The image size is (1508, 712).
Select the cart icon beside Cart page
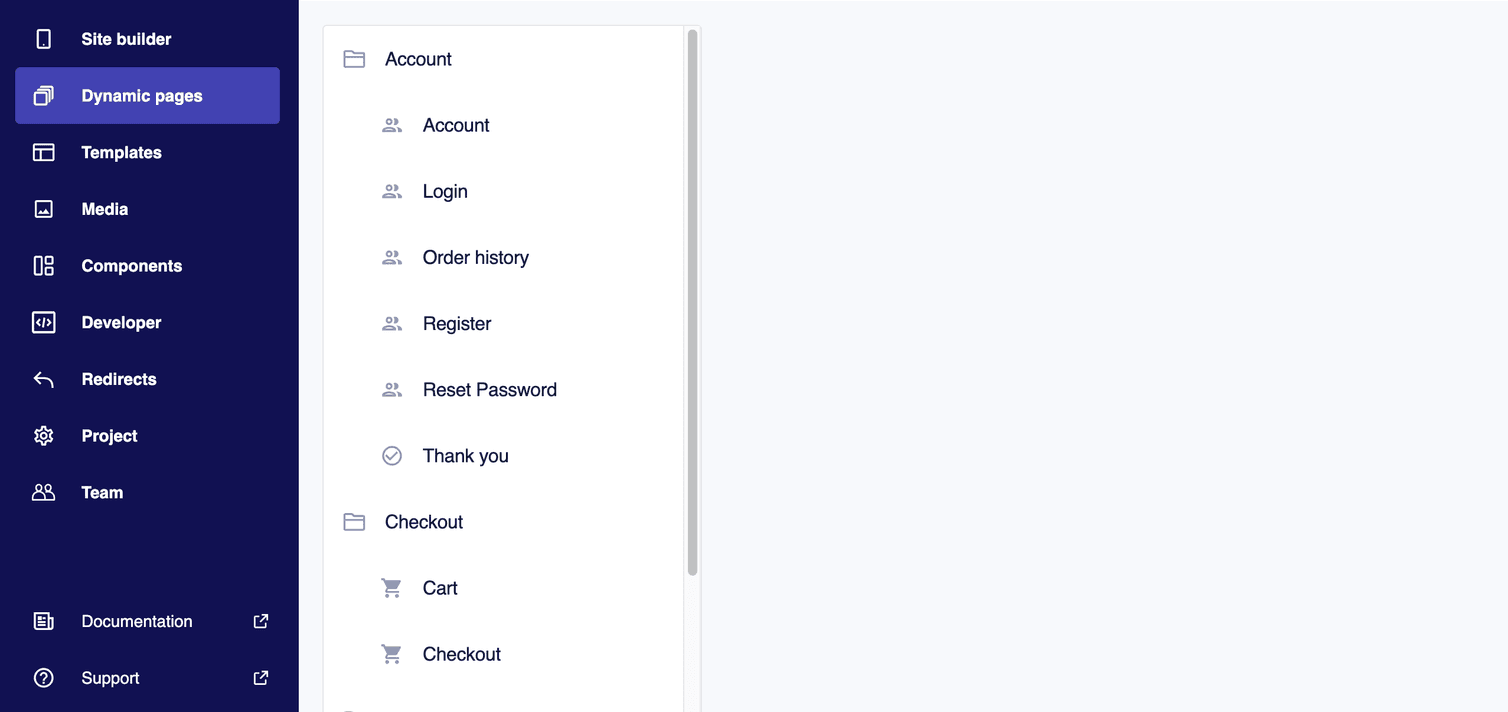(x=391, y=587)
